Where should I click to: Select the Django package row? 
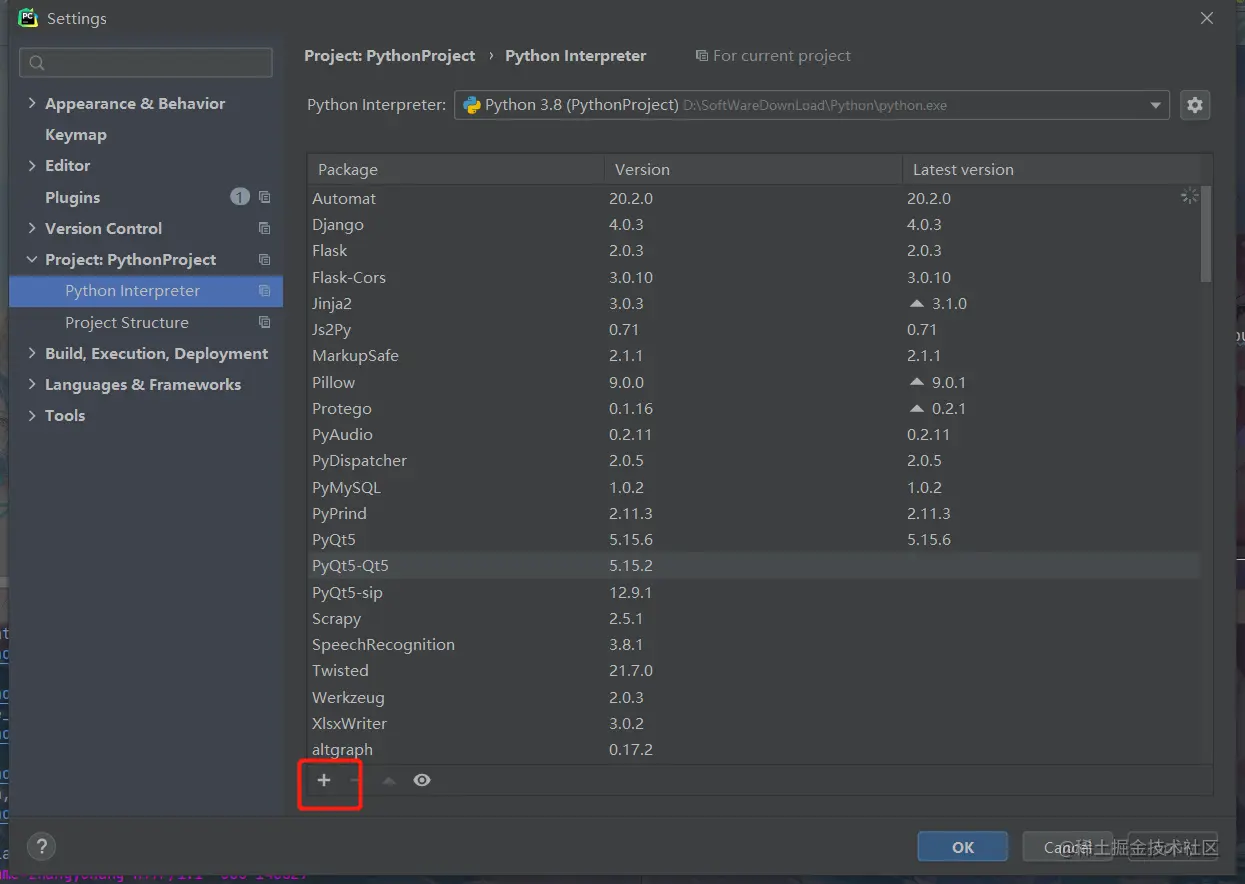coord(754,224)
